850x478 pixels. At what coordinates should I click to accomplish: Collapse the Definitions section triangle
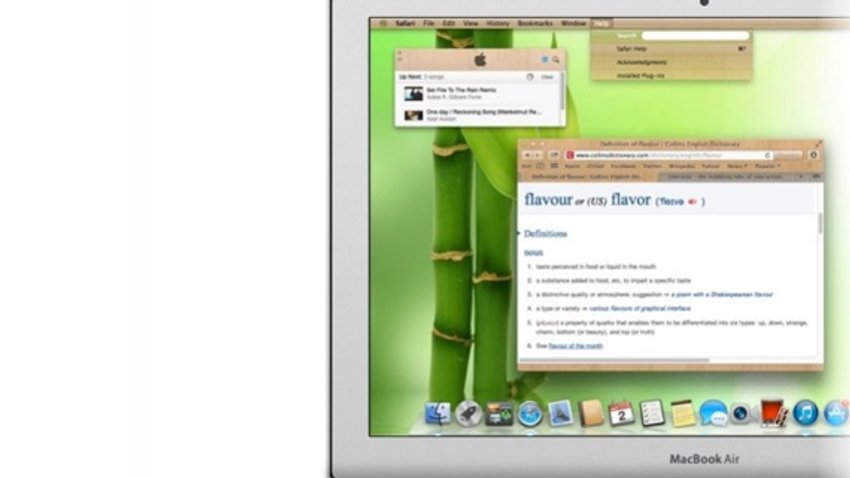pyautogui.click(x=519, y=234)
